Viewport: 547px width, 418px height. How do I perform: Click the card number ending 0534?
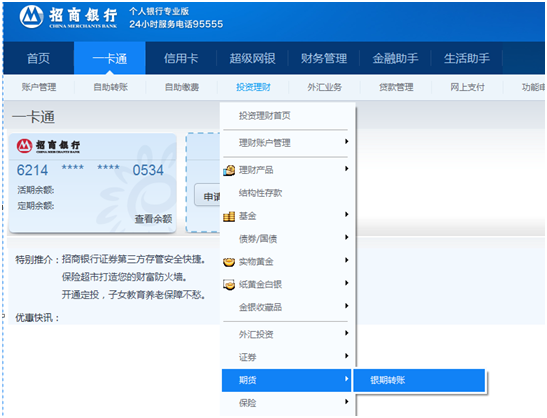[90, 170]
